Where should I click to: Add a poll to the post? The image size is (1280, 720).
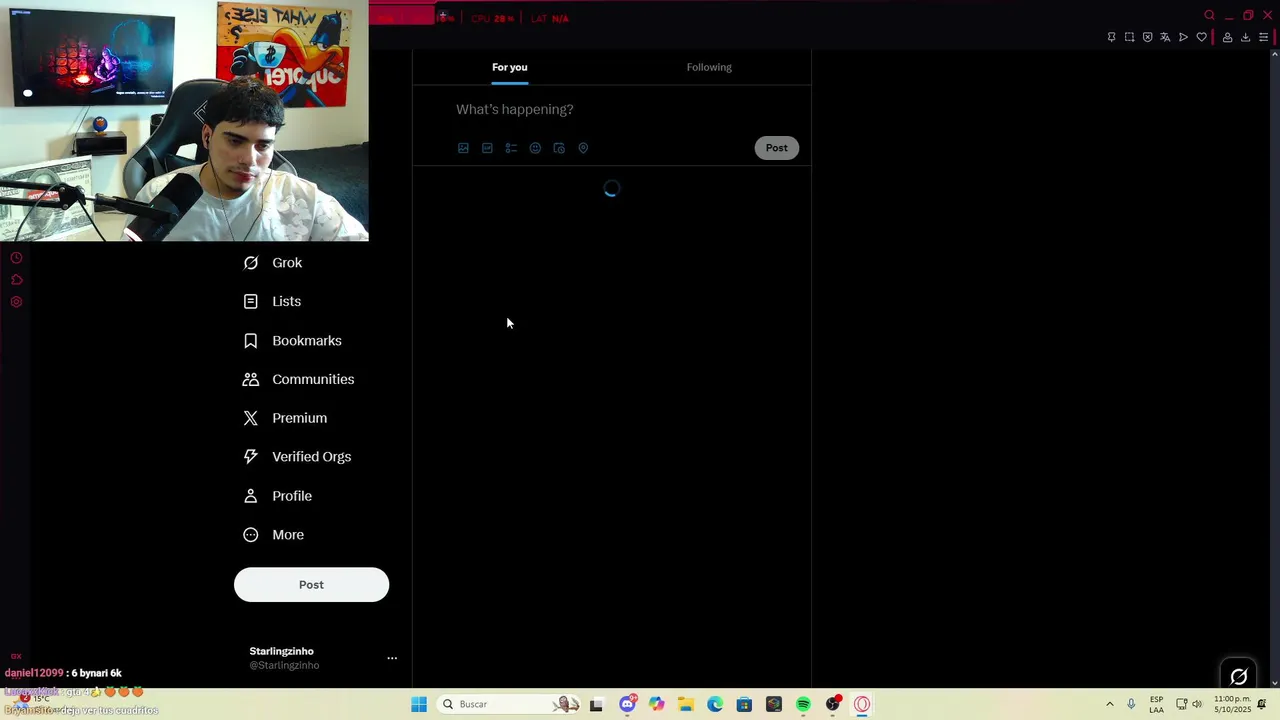[511, 148]
